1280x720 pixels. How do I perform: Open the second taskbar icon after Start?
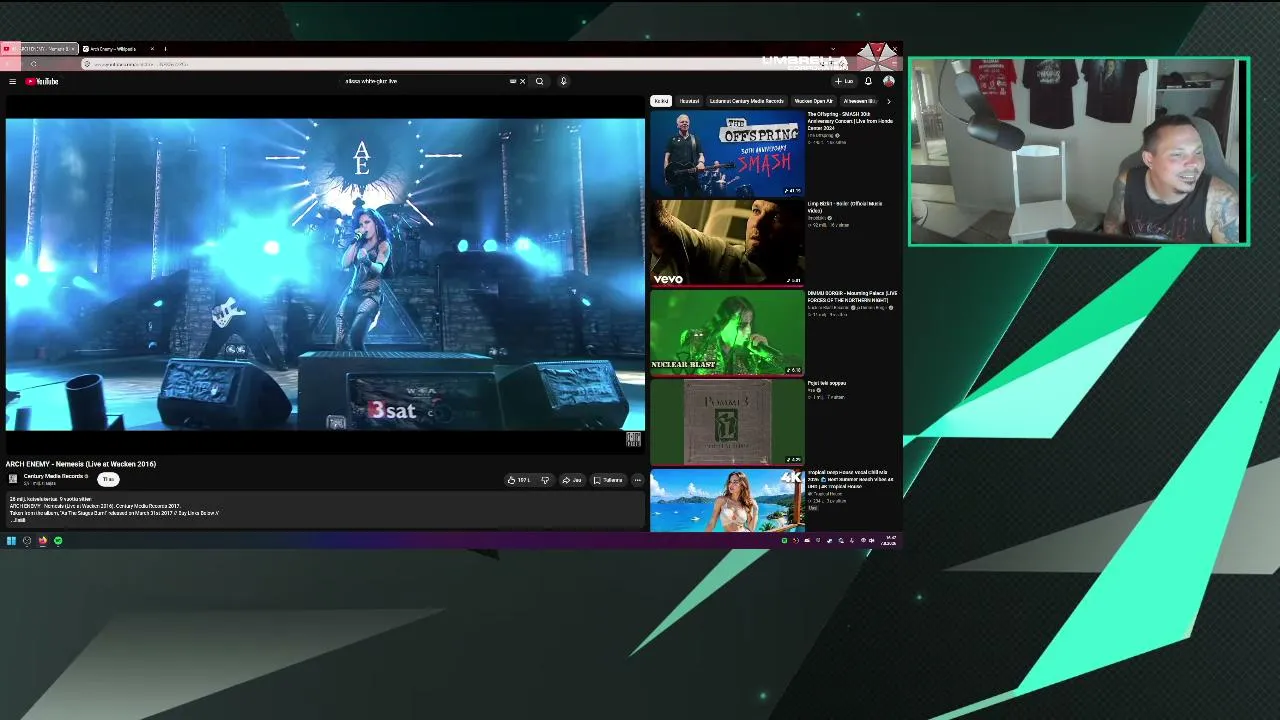27,541
